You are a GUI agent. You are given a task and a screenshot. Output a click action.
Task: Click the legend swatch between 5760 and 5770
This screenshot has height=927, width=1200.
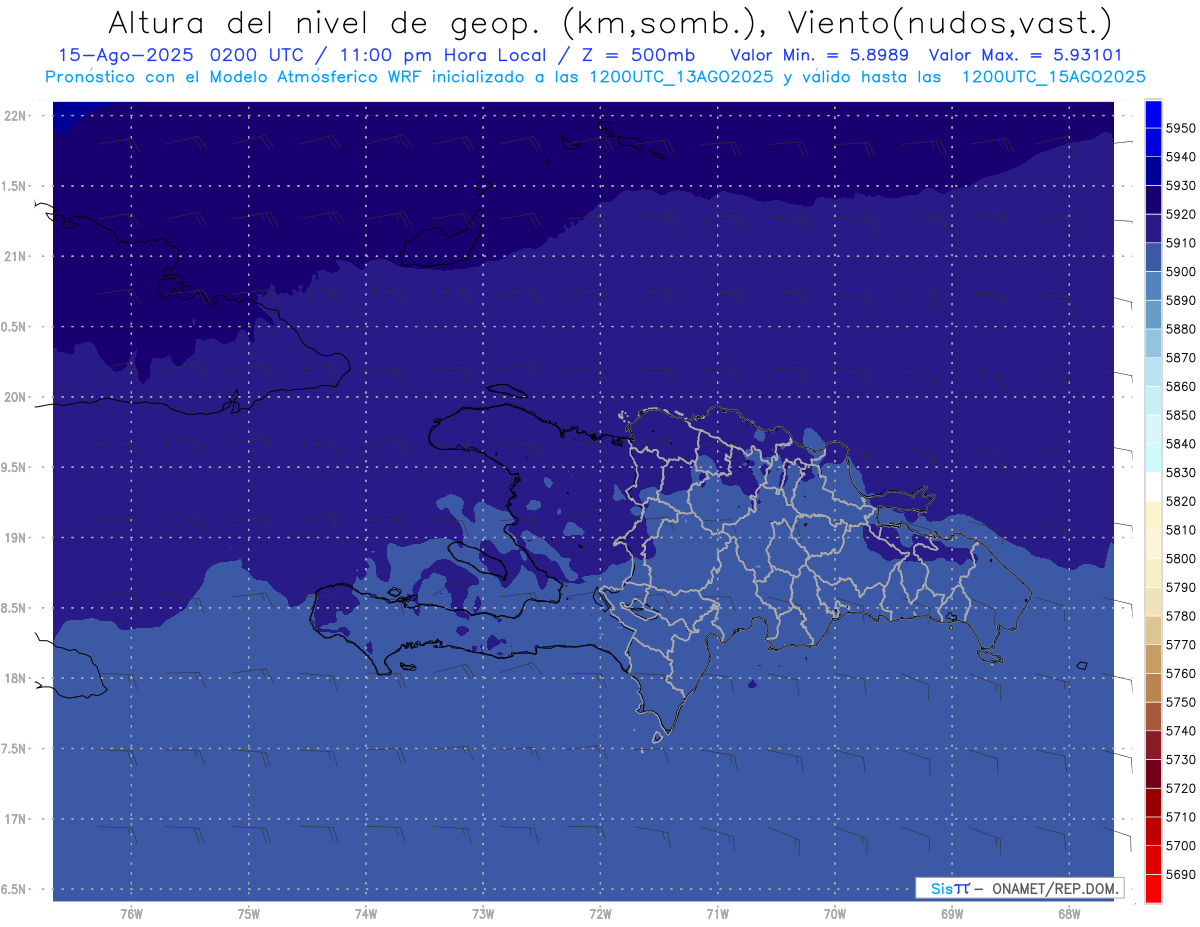click(1153, 659)
